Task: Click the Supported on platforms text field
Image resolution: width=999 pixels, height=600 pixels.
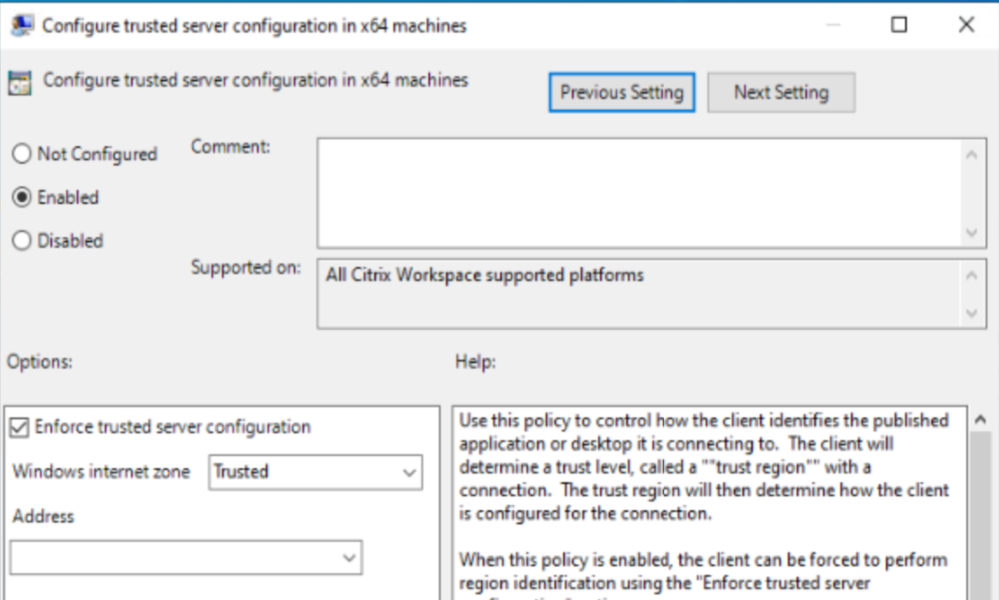Action: pos(640,294)
